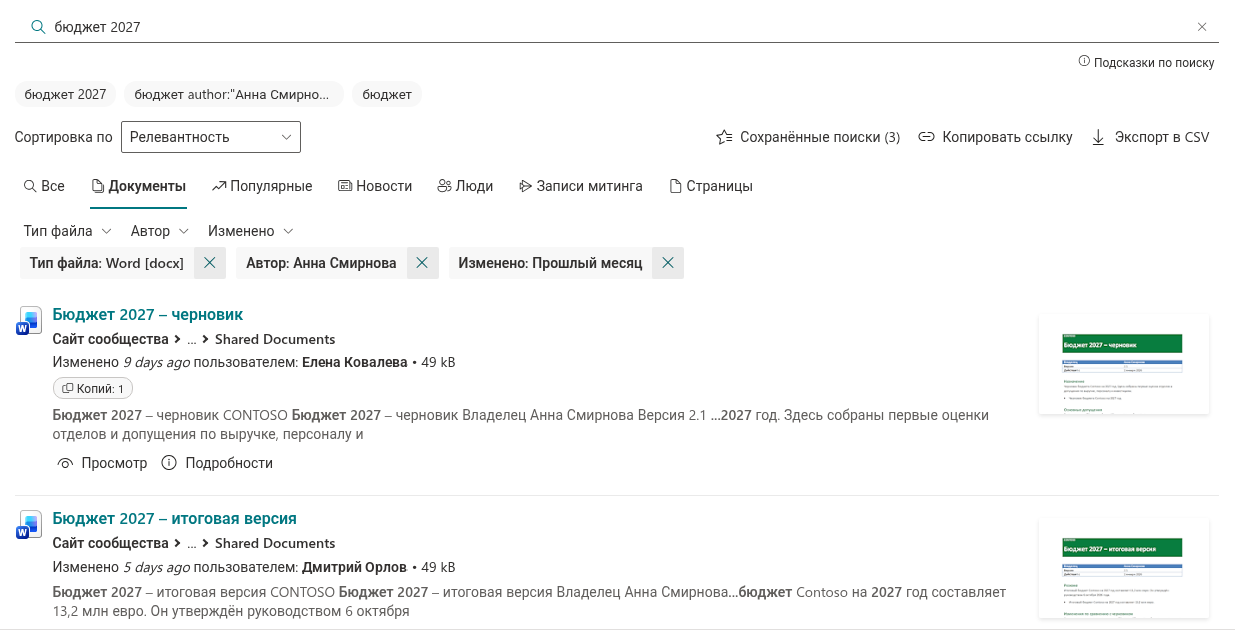This screenshot has width=1235, height=630.
Task: Select suggestion chip with author Анна Смирнова
Action: tap(234, 94)
